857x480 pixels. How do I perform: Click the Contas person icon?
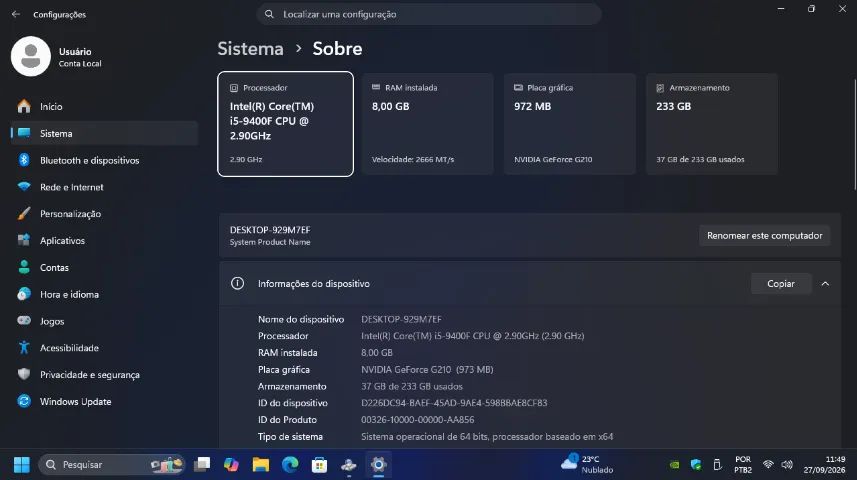pyautogui.click(x=24, y=267)
